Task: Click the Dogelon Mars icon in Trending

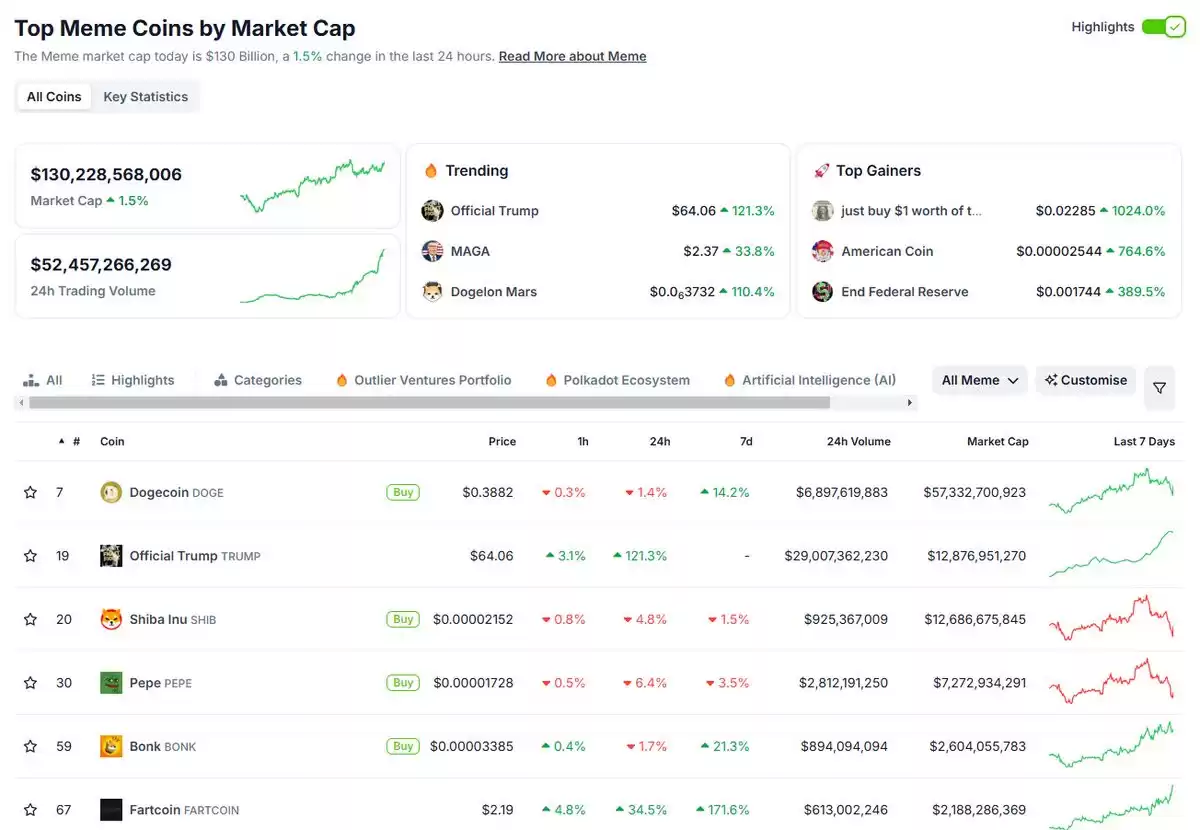Action: coord(432,292)
